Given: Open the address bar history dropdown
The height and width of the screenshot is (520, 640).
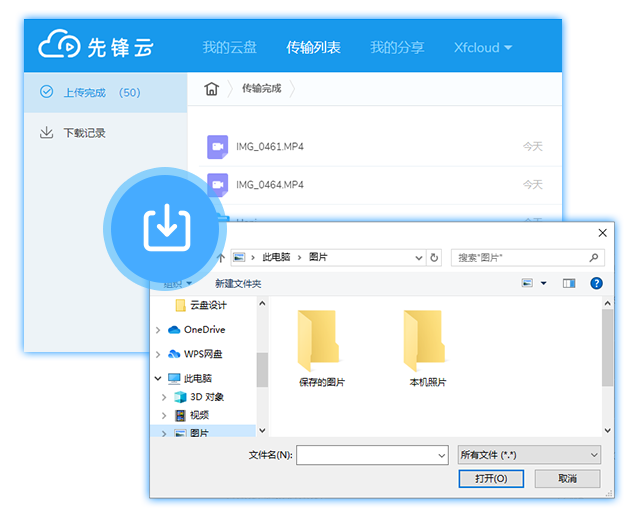Looking at the screenshot, I should (418, 258).
